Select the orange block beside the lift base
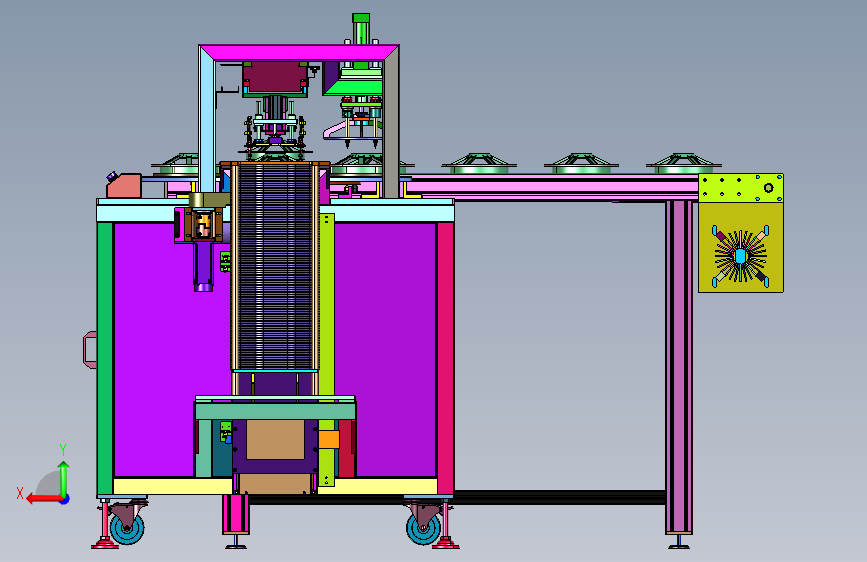This screenshot has height=562, width=867. 328,440
